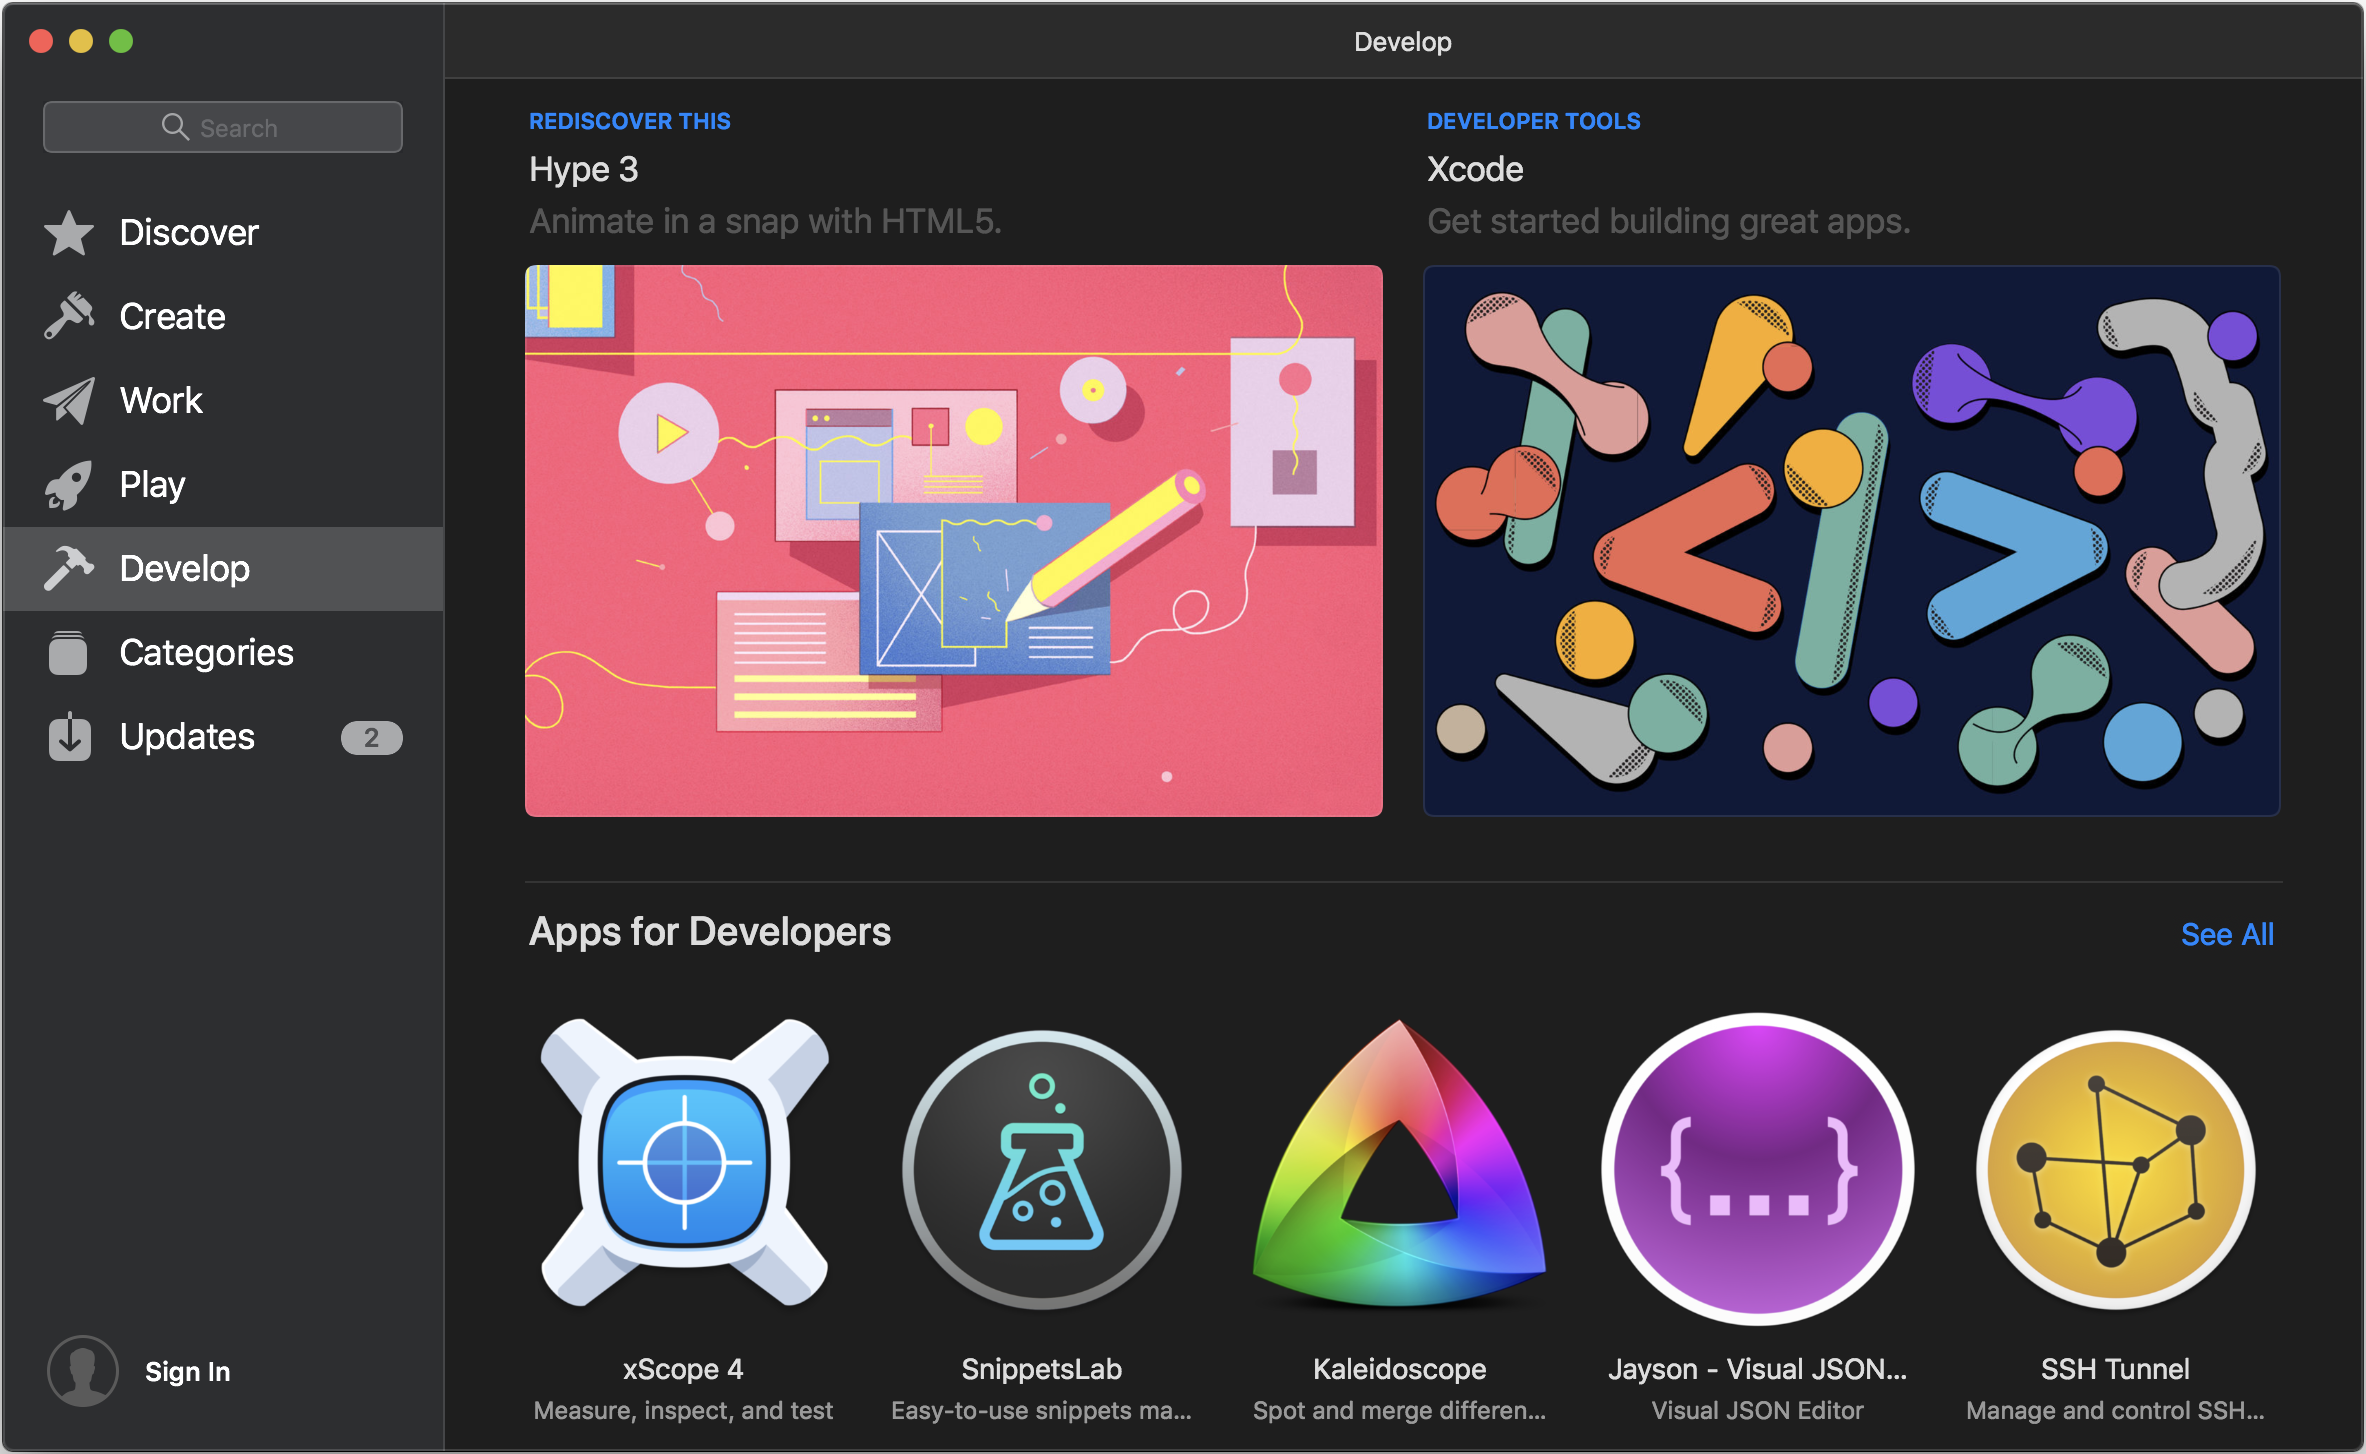The height and width of the screenshot is (1454, 2366).
Task: Click the SnippetsLab app name
Action: (x=1042, y=1369)
